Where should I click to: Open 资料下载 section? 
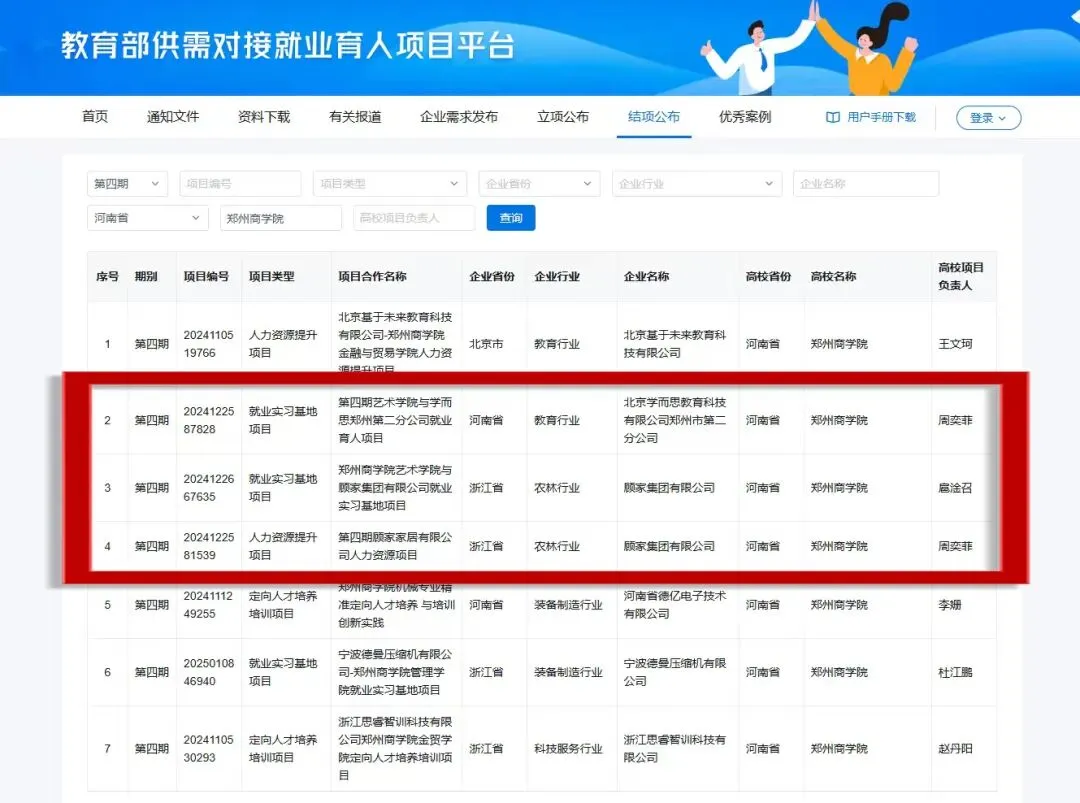coord(264,116)
